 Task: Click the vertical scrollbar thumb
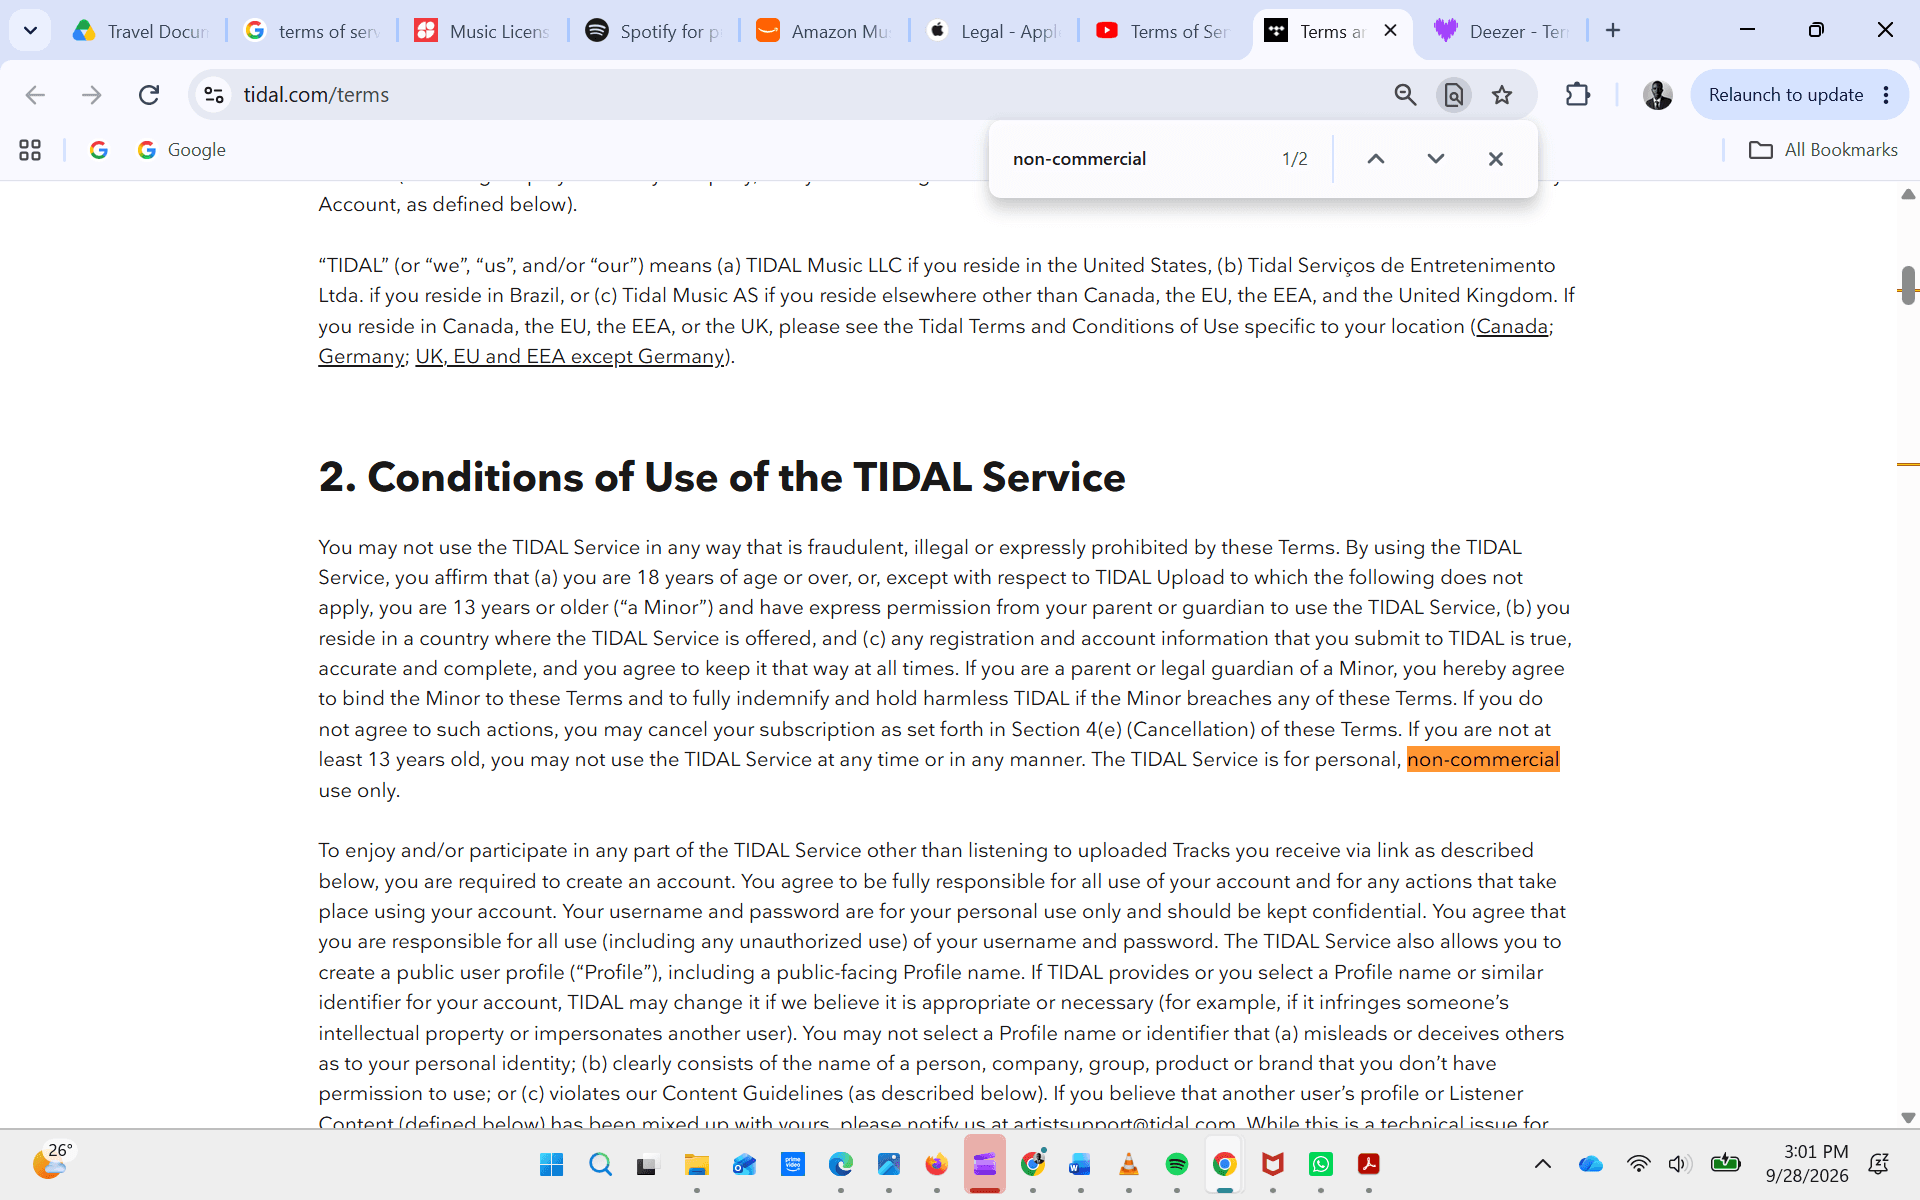(x=1908, y=286)
